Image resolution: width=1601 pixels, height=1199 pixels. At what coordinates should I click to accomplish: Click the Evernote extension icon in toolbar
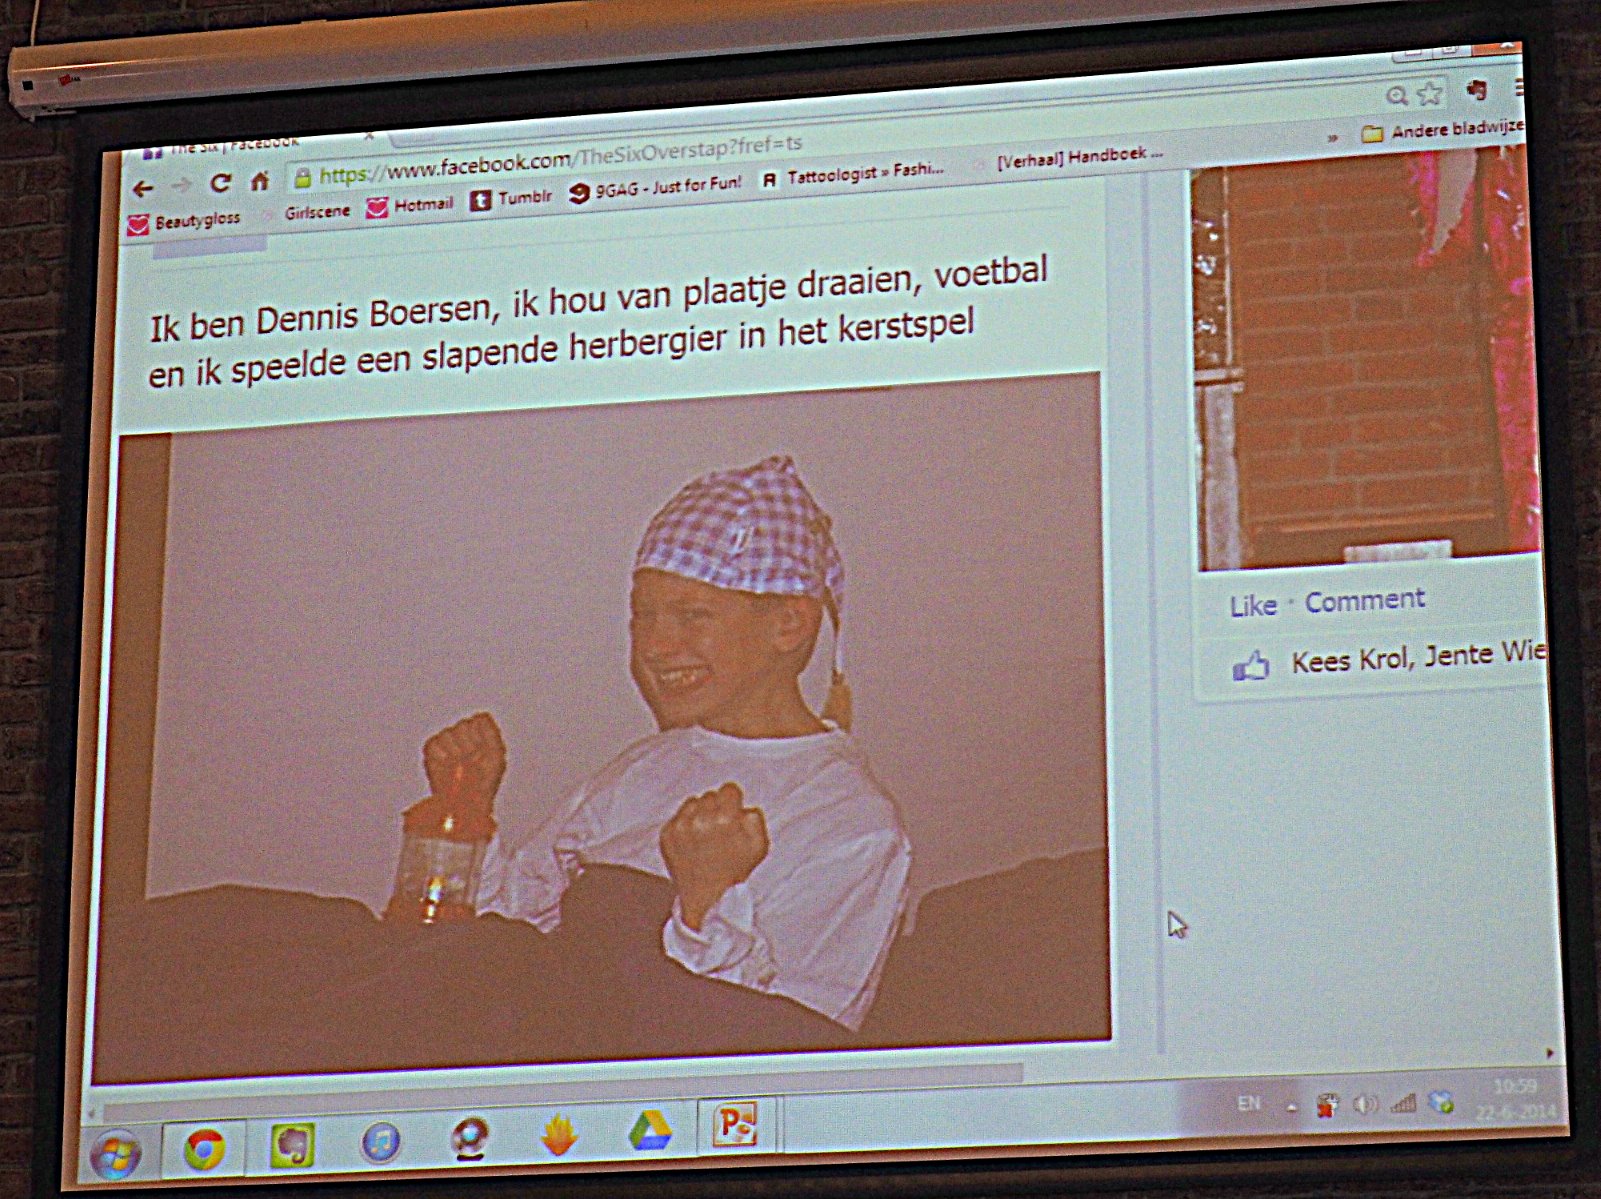1476,91
